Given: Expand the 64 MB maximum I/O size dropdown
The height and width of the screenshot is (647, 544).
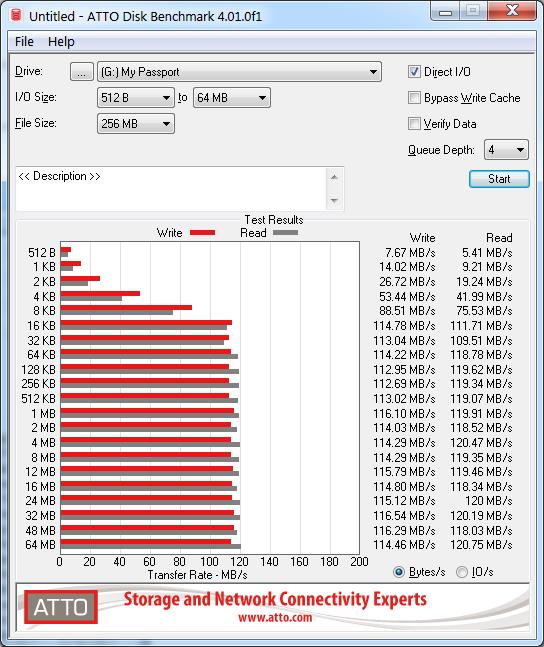Looking at the screenshot, I should [x=232, y=98].
